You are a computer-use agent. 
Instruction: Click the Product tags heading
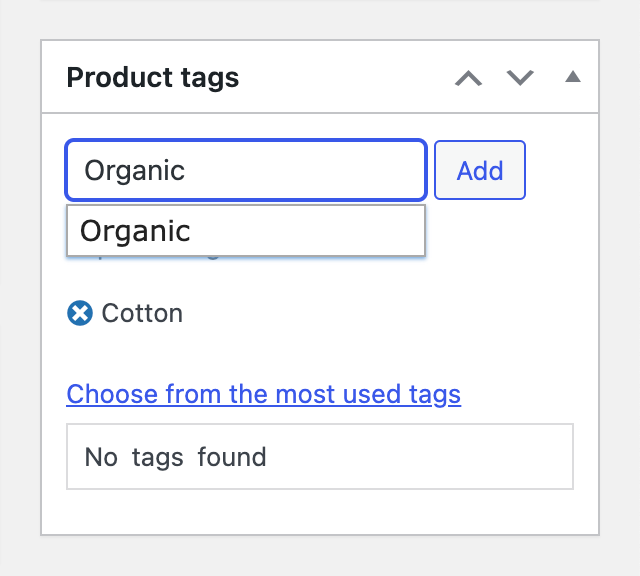pos(153,77)
